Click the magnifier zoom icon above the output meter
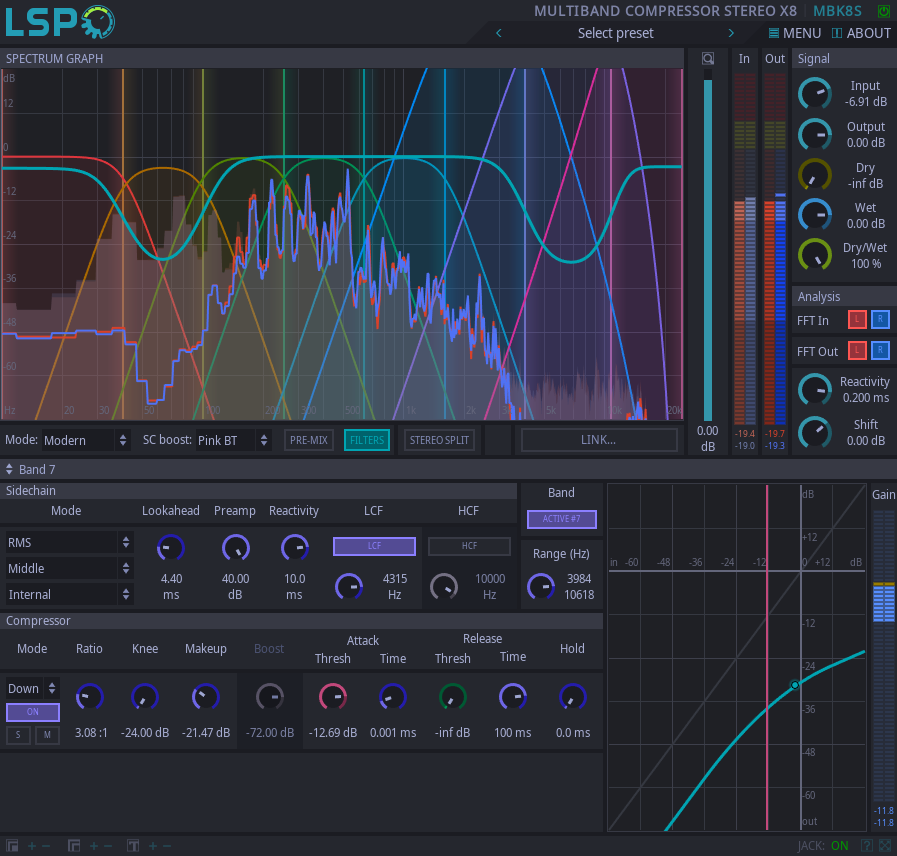The height and width of the screenshot is (856, 897). click(x=708, y=59)
